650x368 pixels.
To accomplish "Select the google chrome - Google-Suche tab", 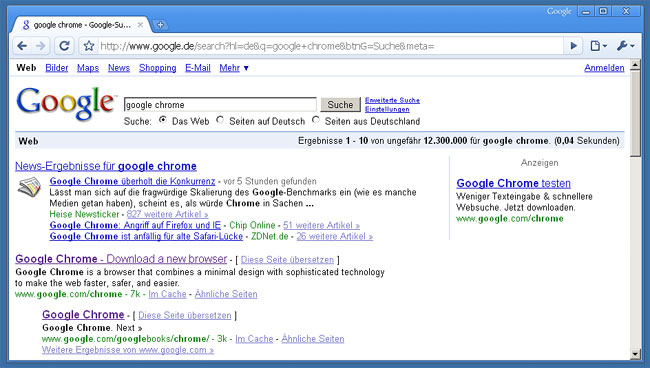I will (x=82, y=25).
